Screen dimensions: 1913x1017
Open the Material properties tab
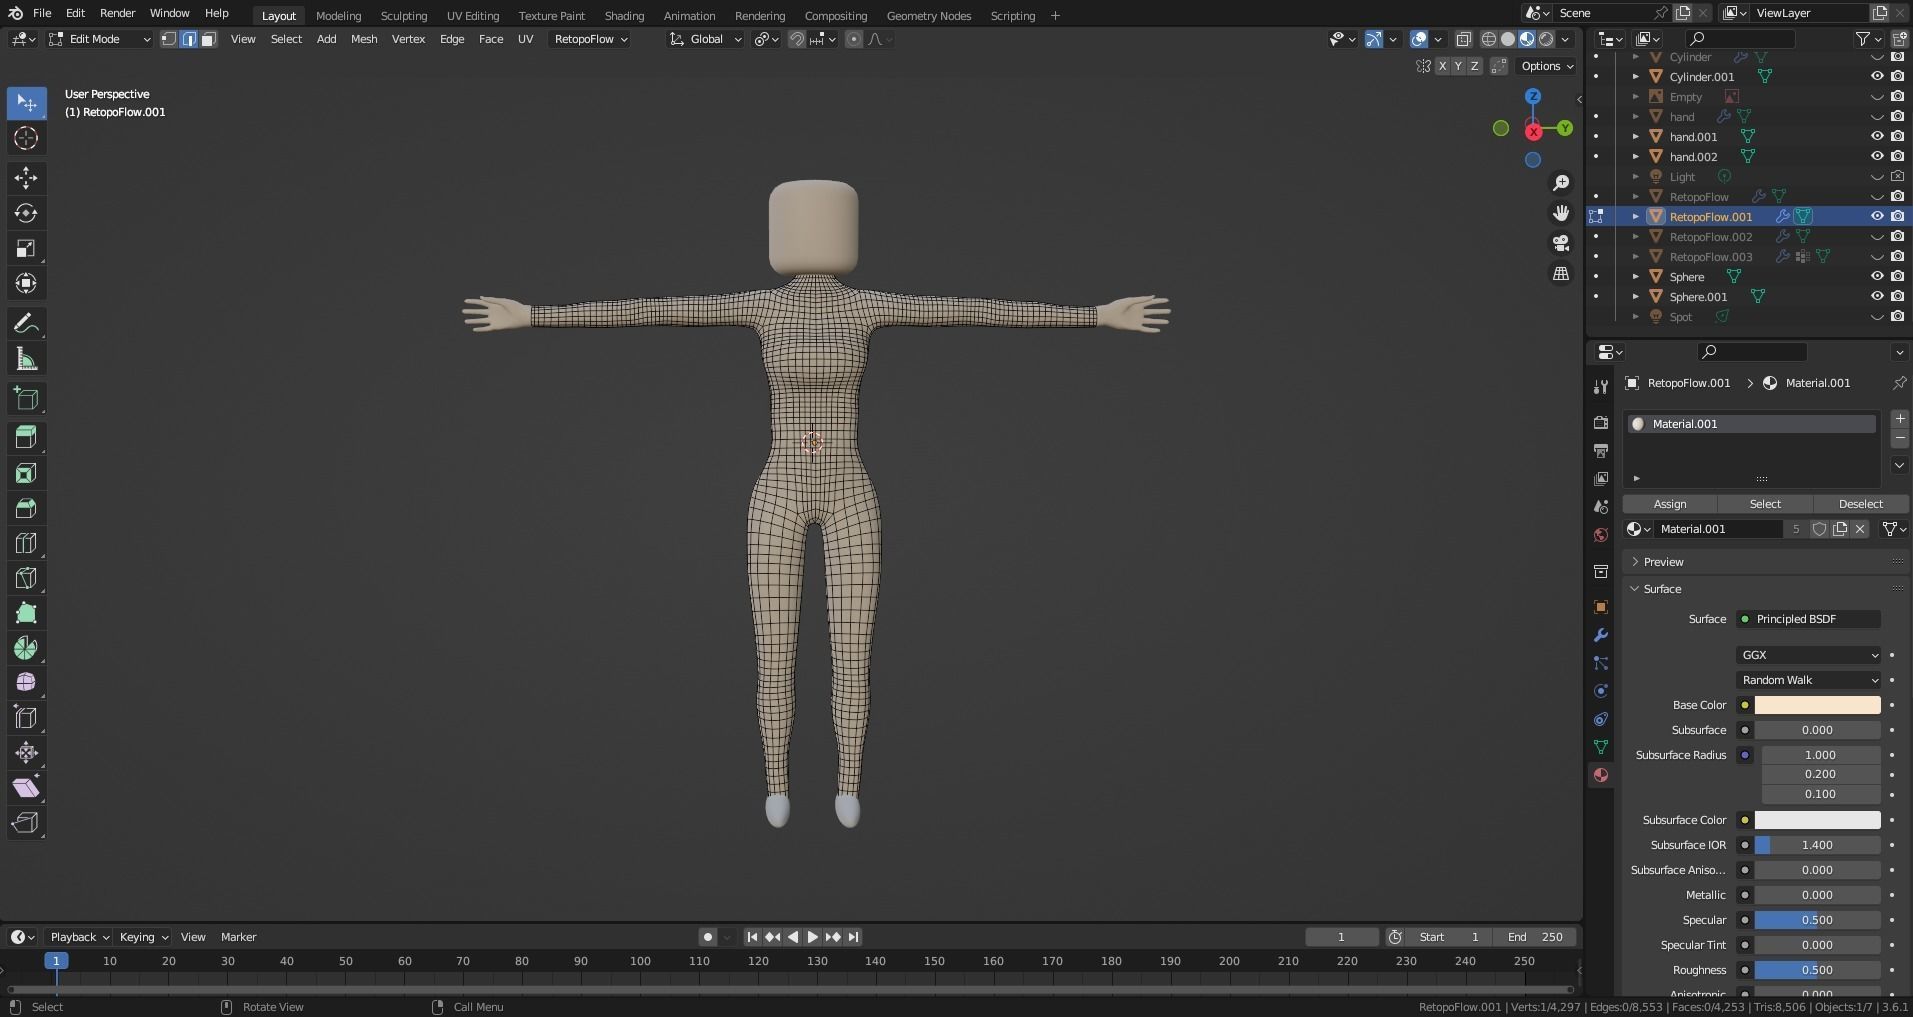click(1601, 775)
